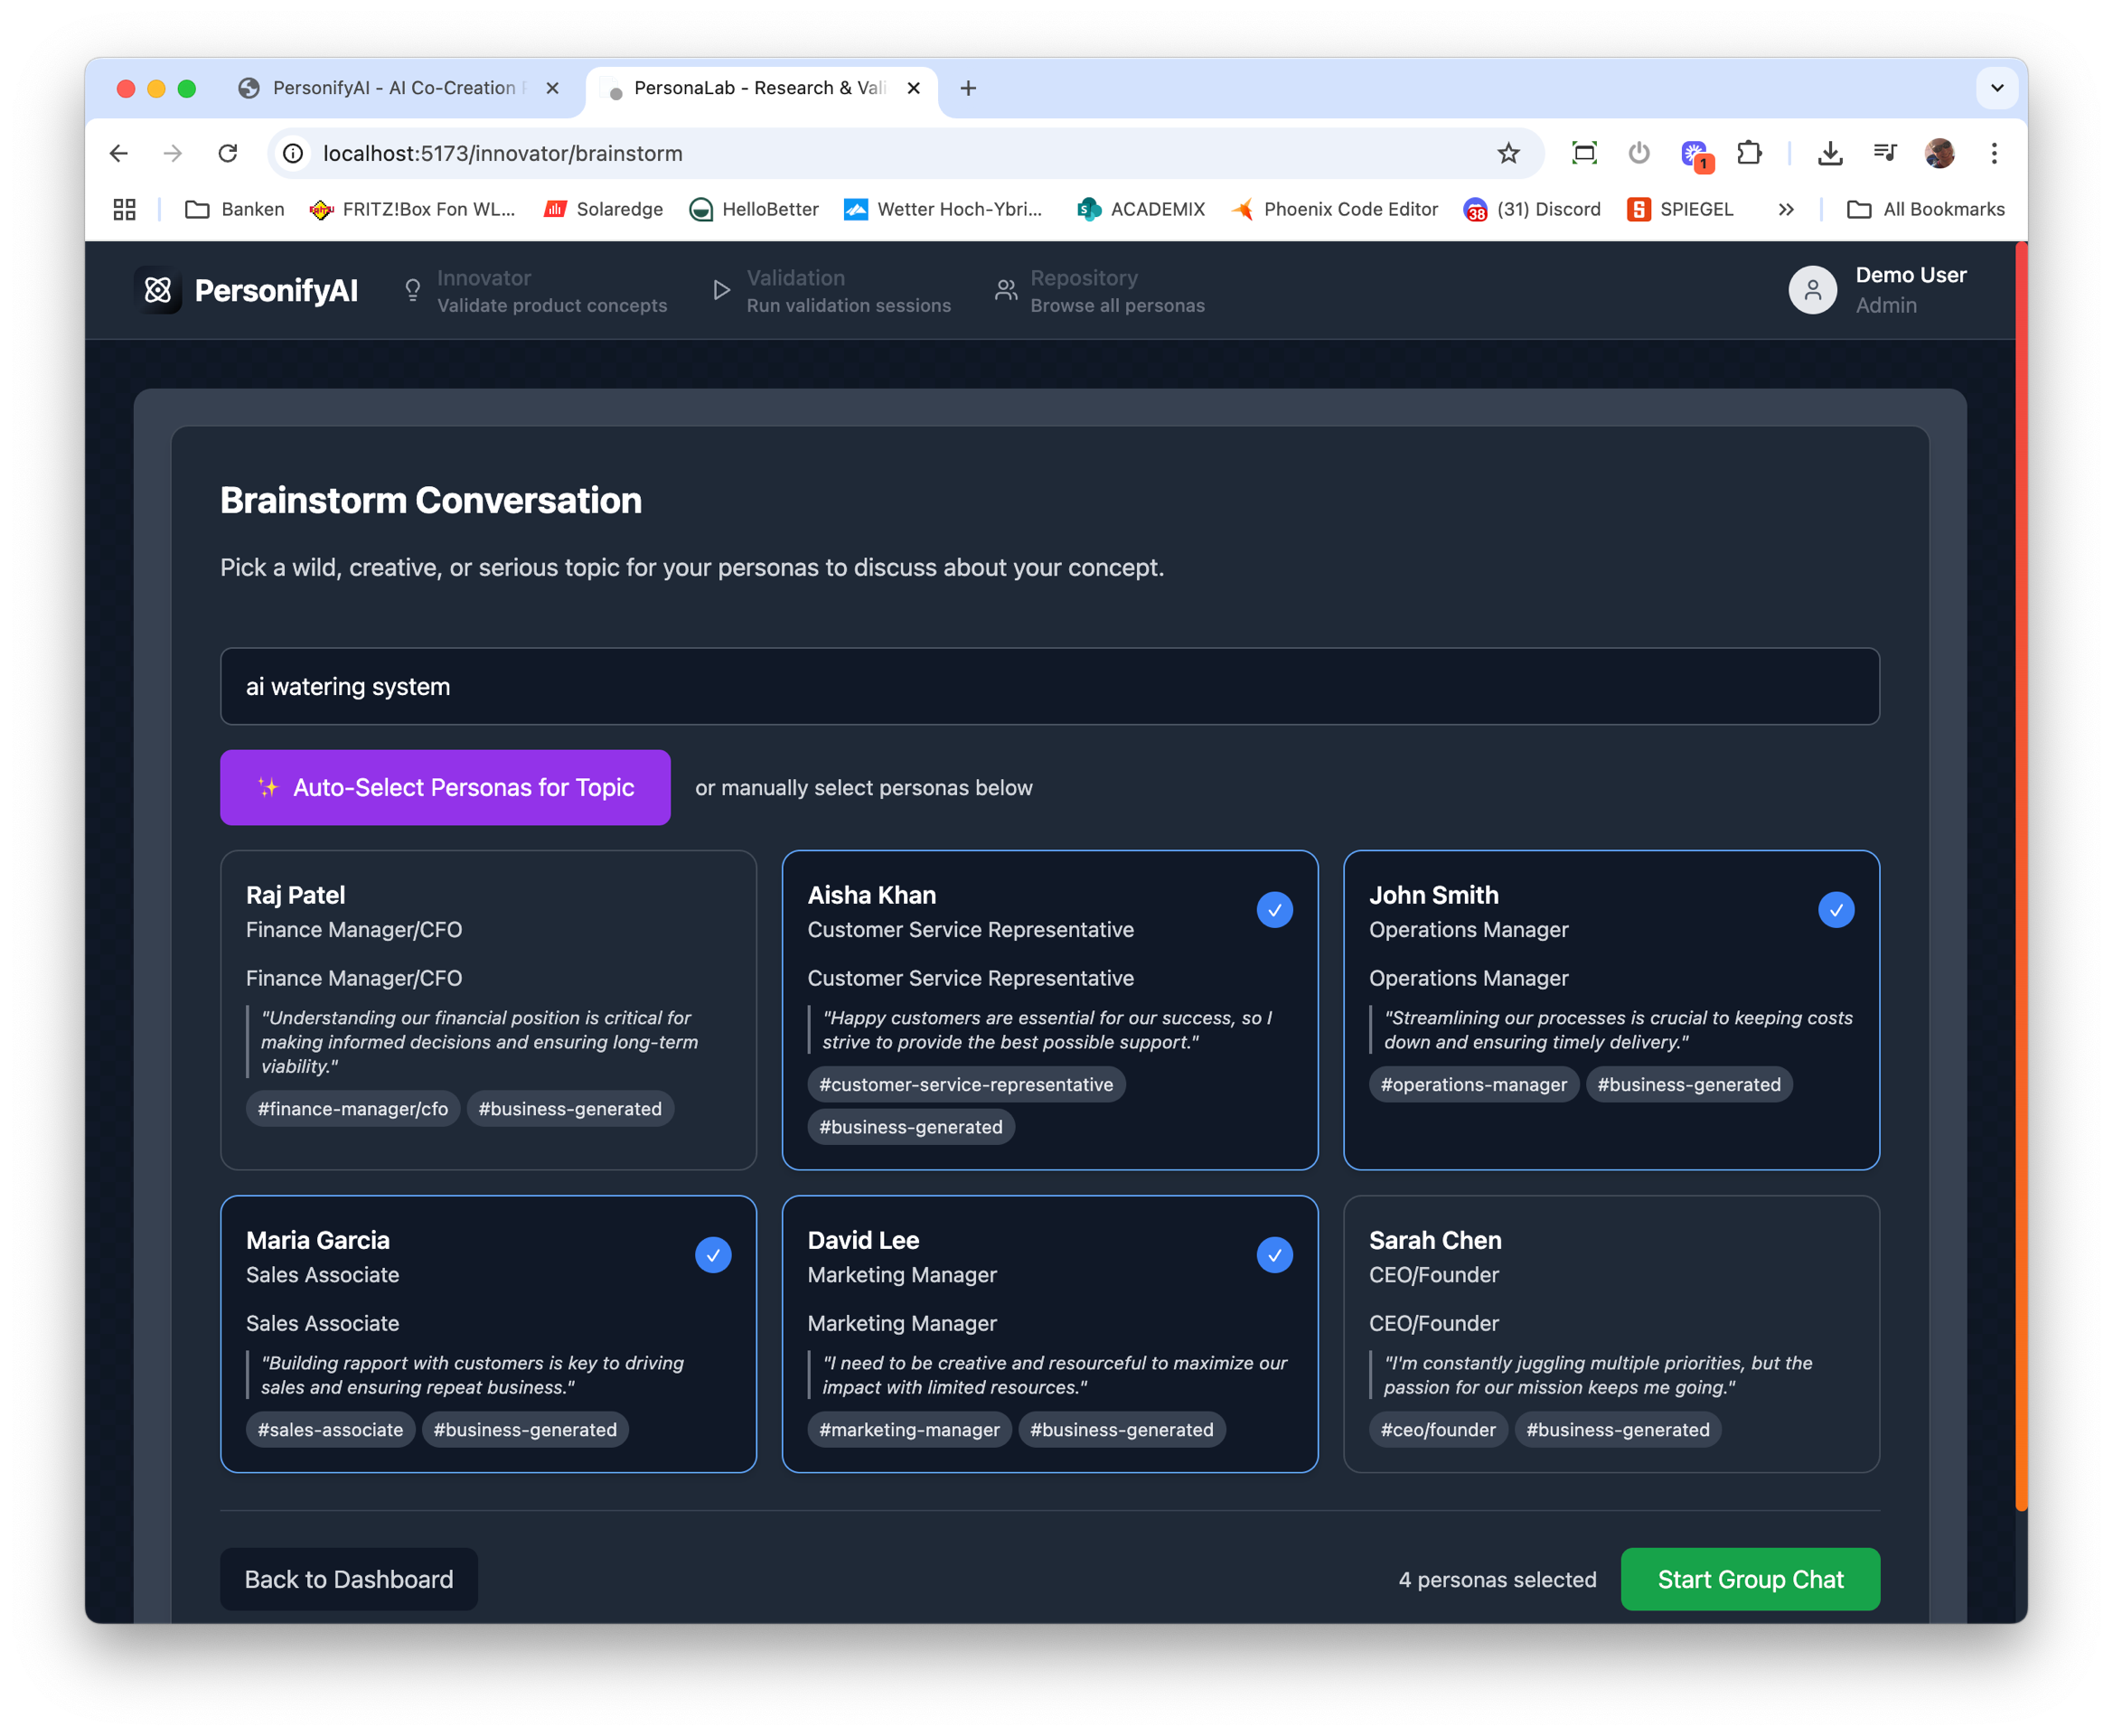Click the ai watering system topic field
This screenshot has height=1736, width=2113.
[1049, 687]
